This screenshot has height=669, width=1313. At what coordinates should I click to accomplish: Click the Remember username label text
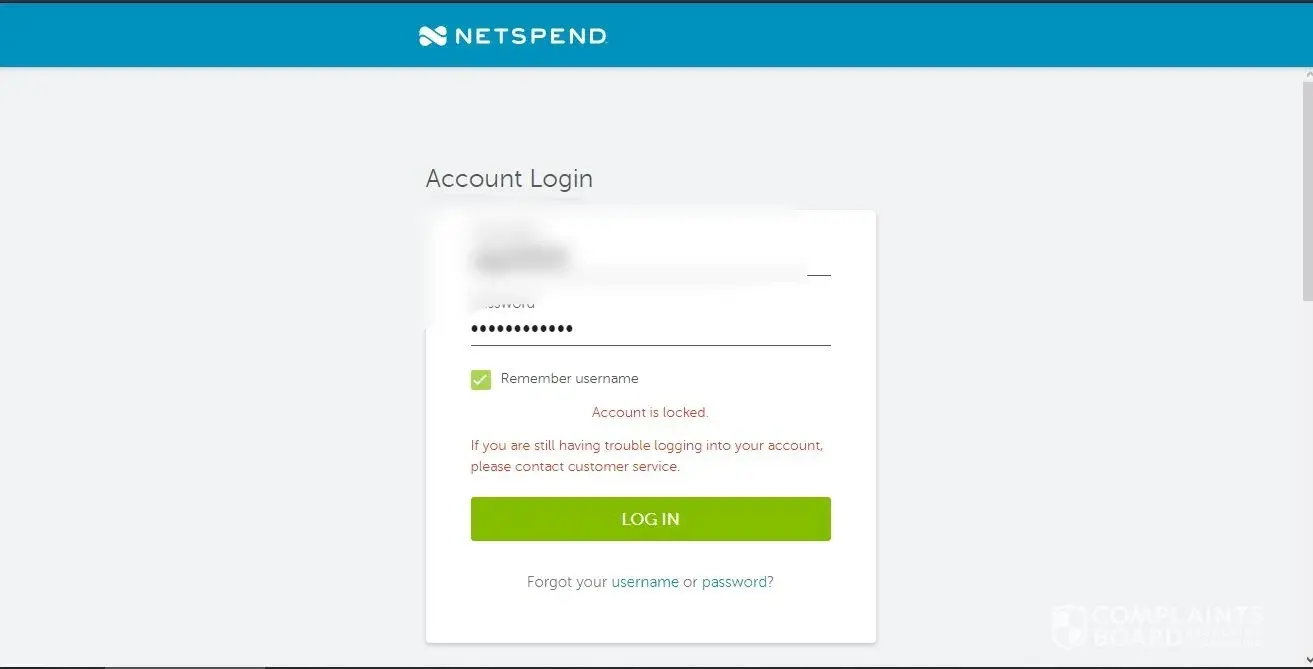click(x=569, y=379)
